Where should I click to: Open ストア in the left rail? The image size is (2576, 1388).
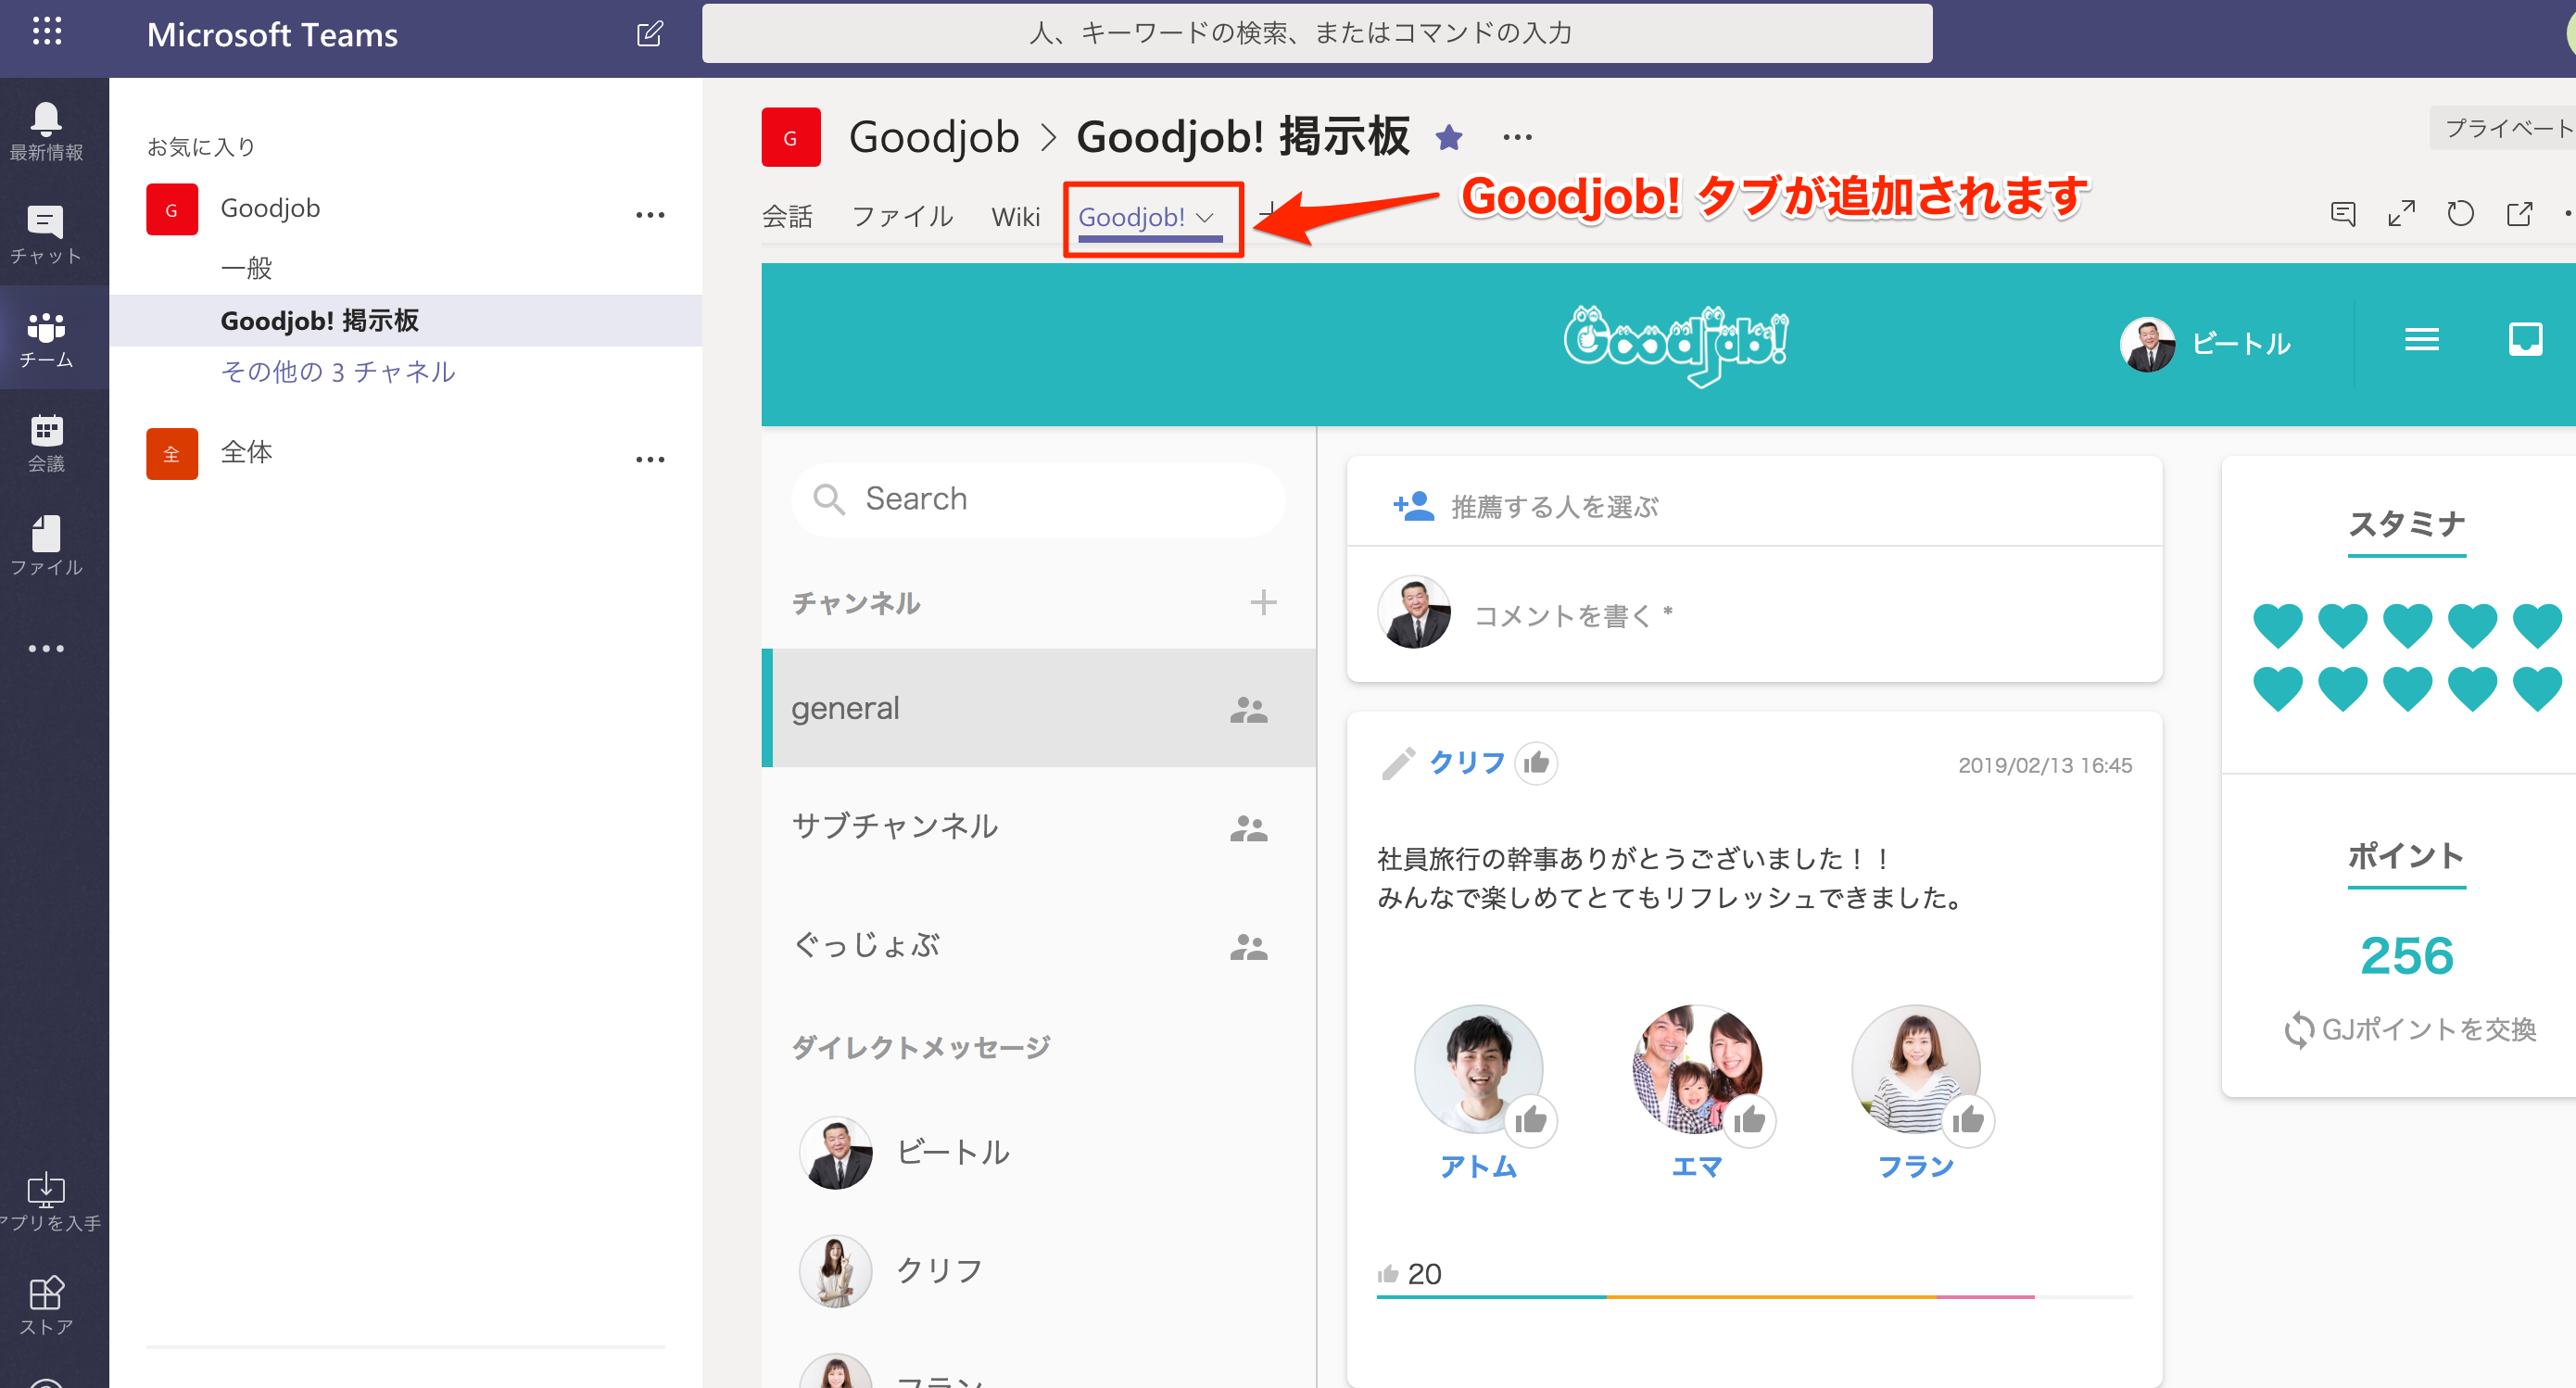pyautogui.click(x=46, y=1306)
